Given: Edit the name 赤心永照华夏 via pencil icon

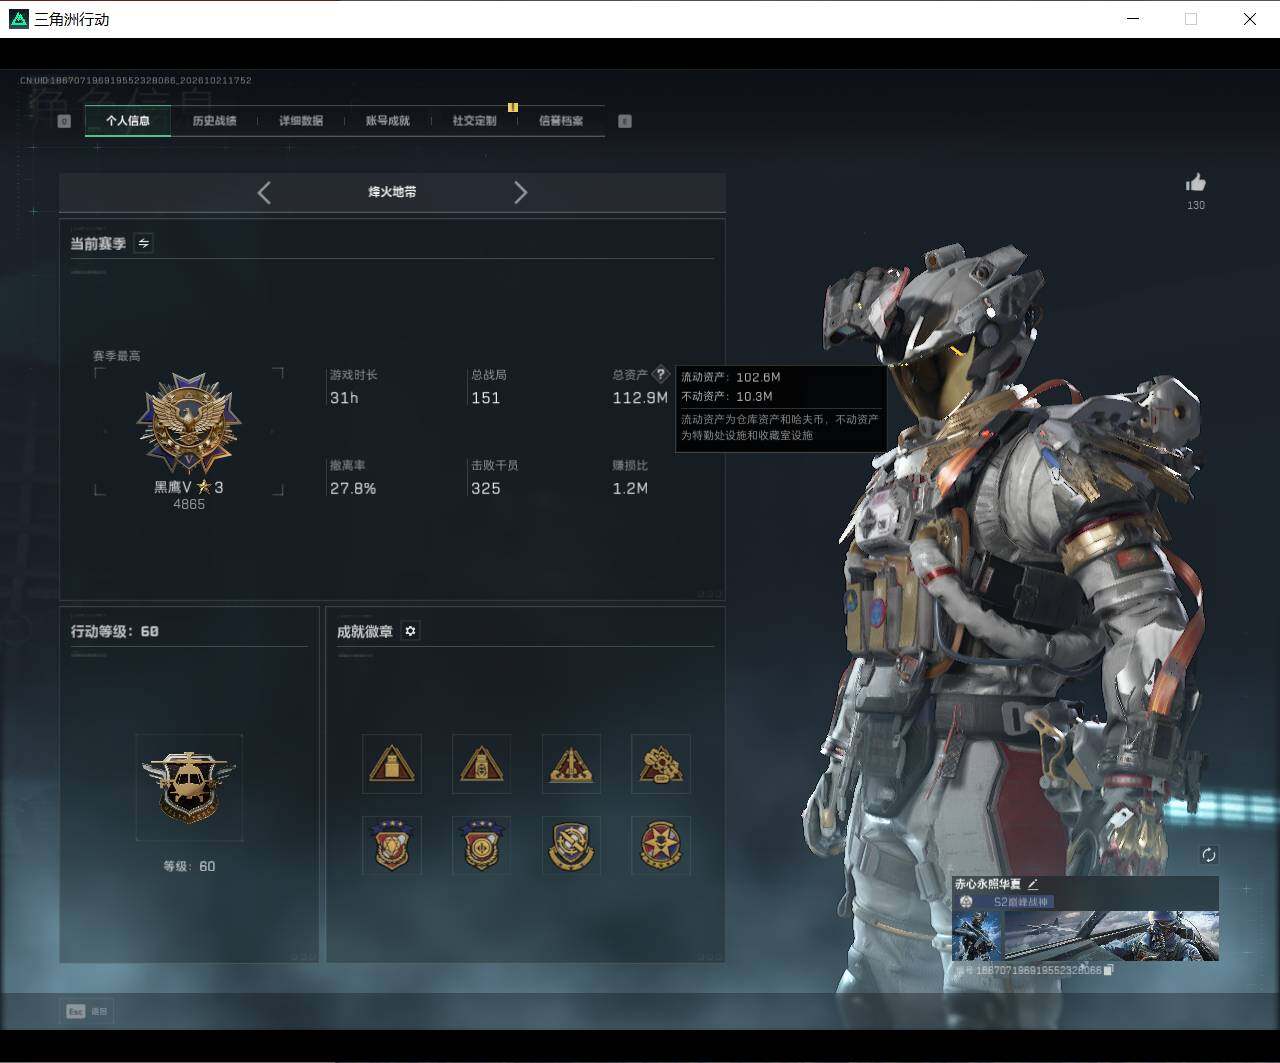Looking at the screenshot, I should click(1033, 884).
